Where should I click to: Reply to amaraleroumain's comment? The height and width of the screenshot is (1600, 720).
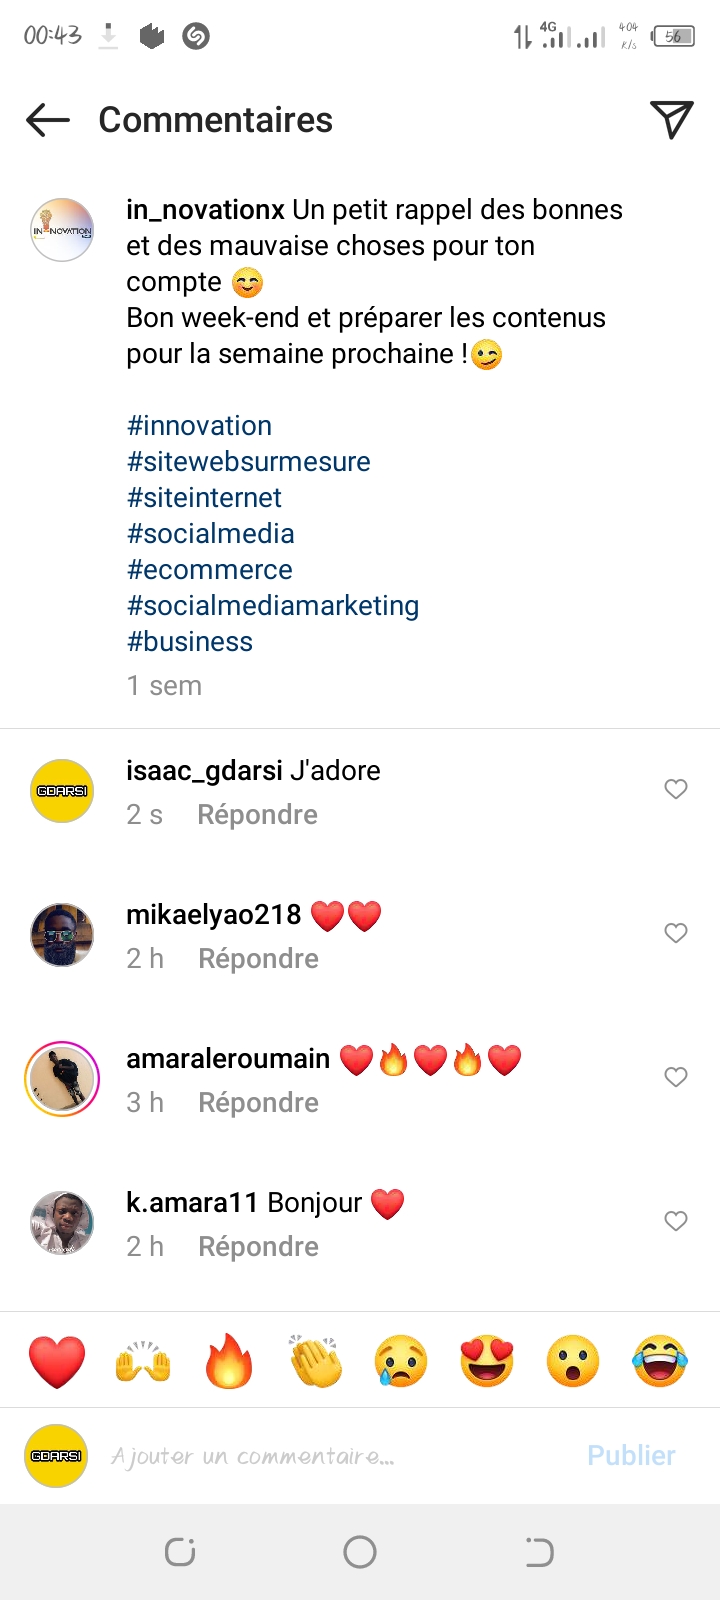(x=258, y=1103)
